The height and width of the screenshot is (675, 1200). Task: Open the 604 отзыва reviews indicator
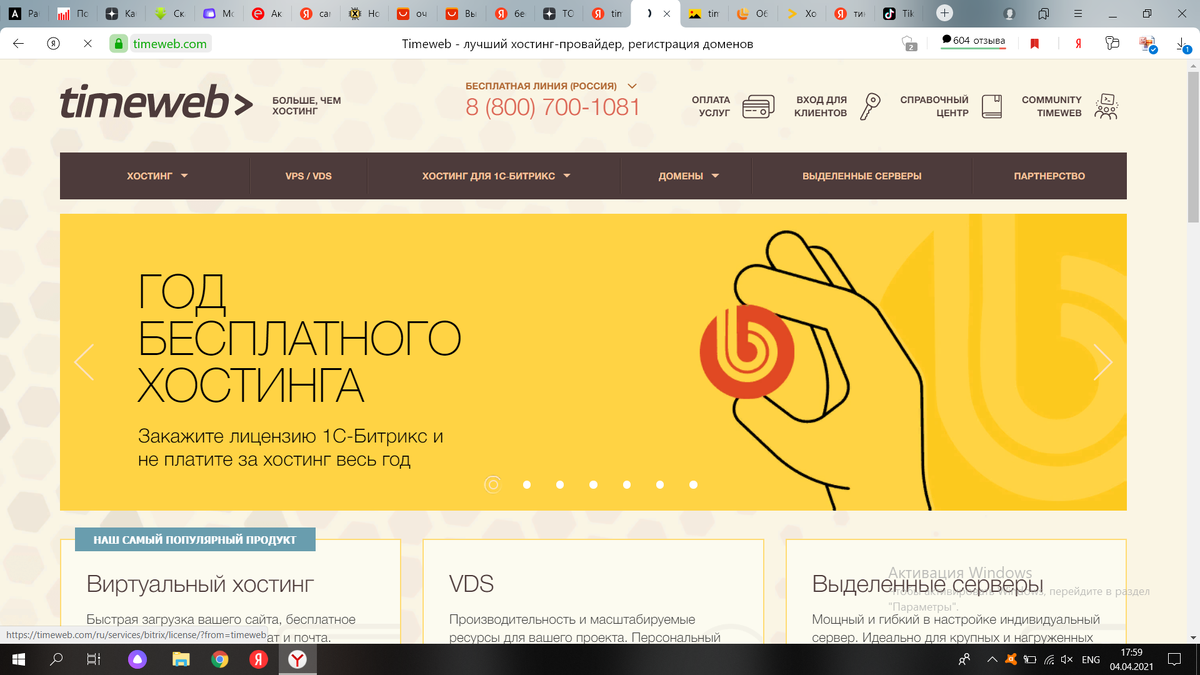point(973,40)
